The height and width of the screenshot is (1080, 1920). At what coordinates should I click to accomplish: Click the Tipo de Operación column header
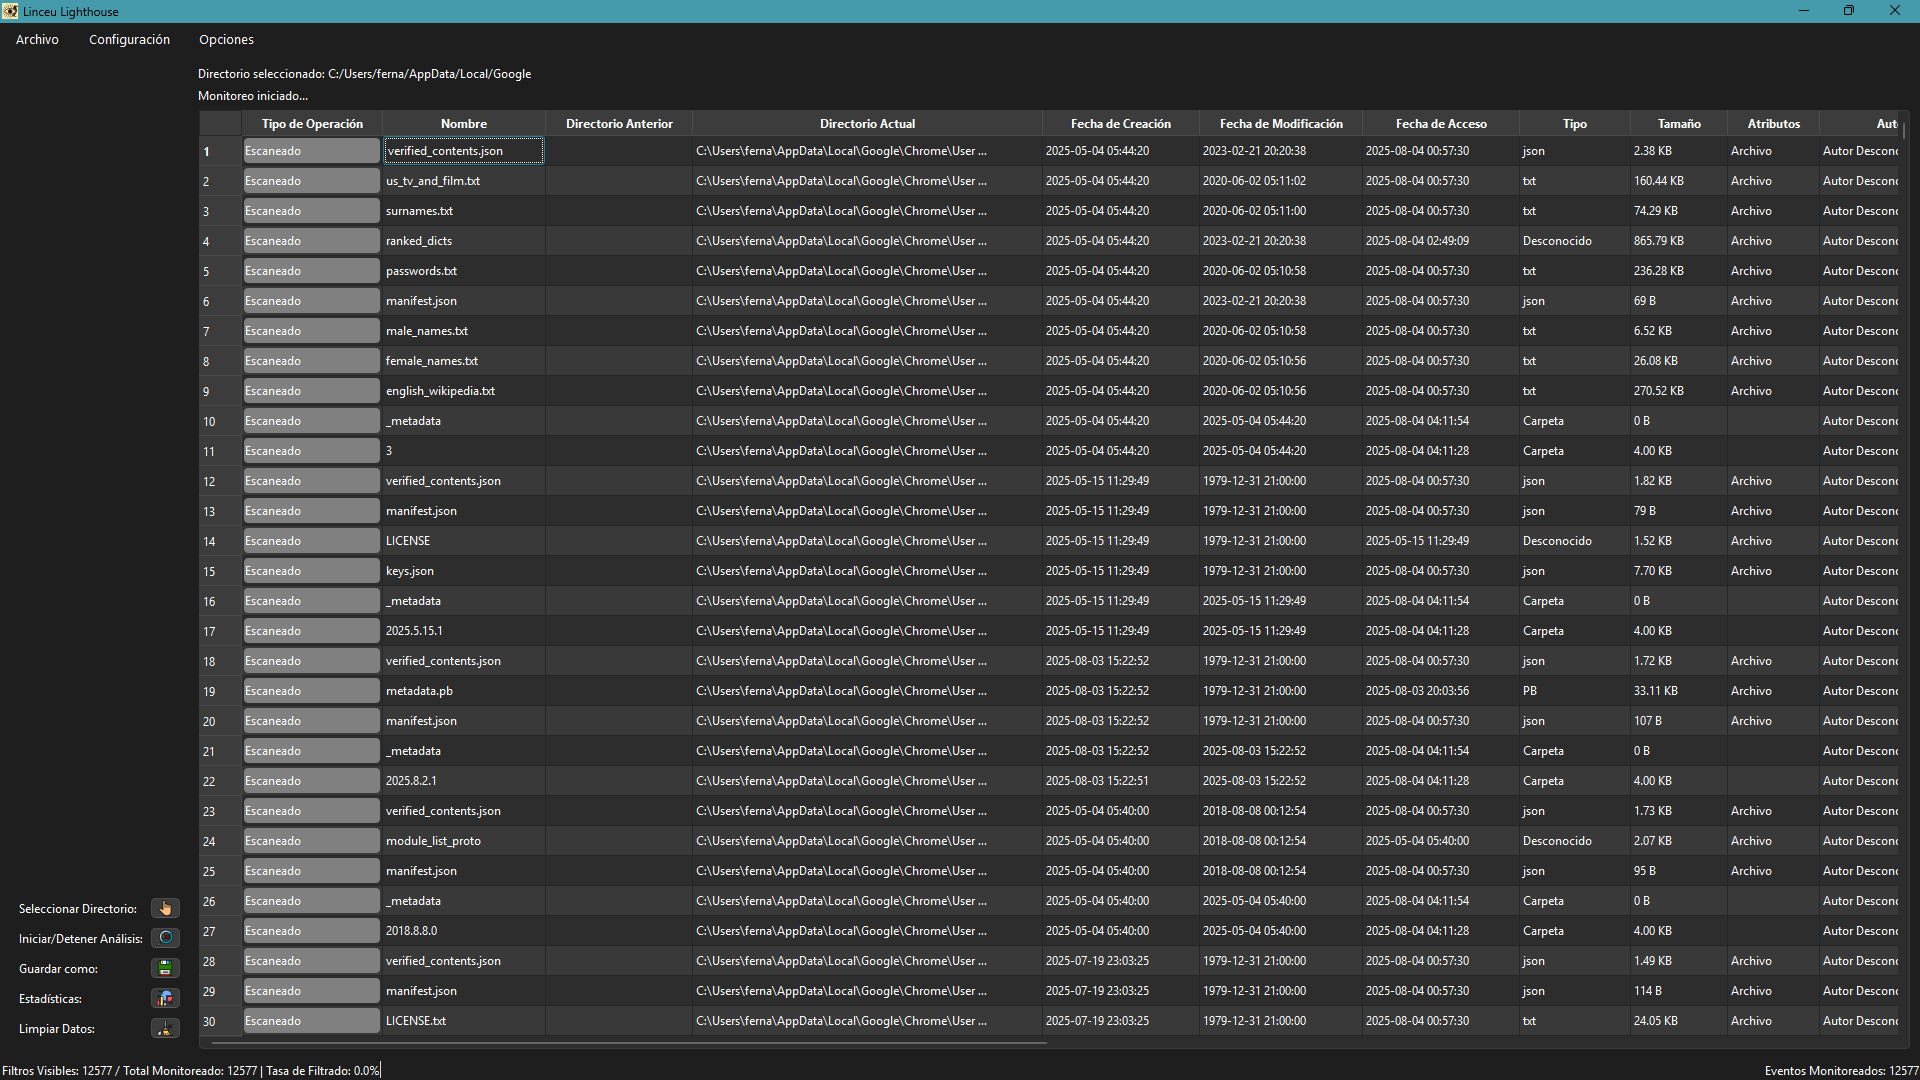(312, 124)
